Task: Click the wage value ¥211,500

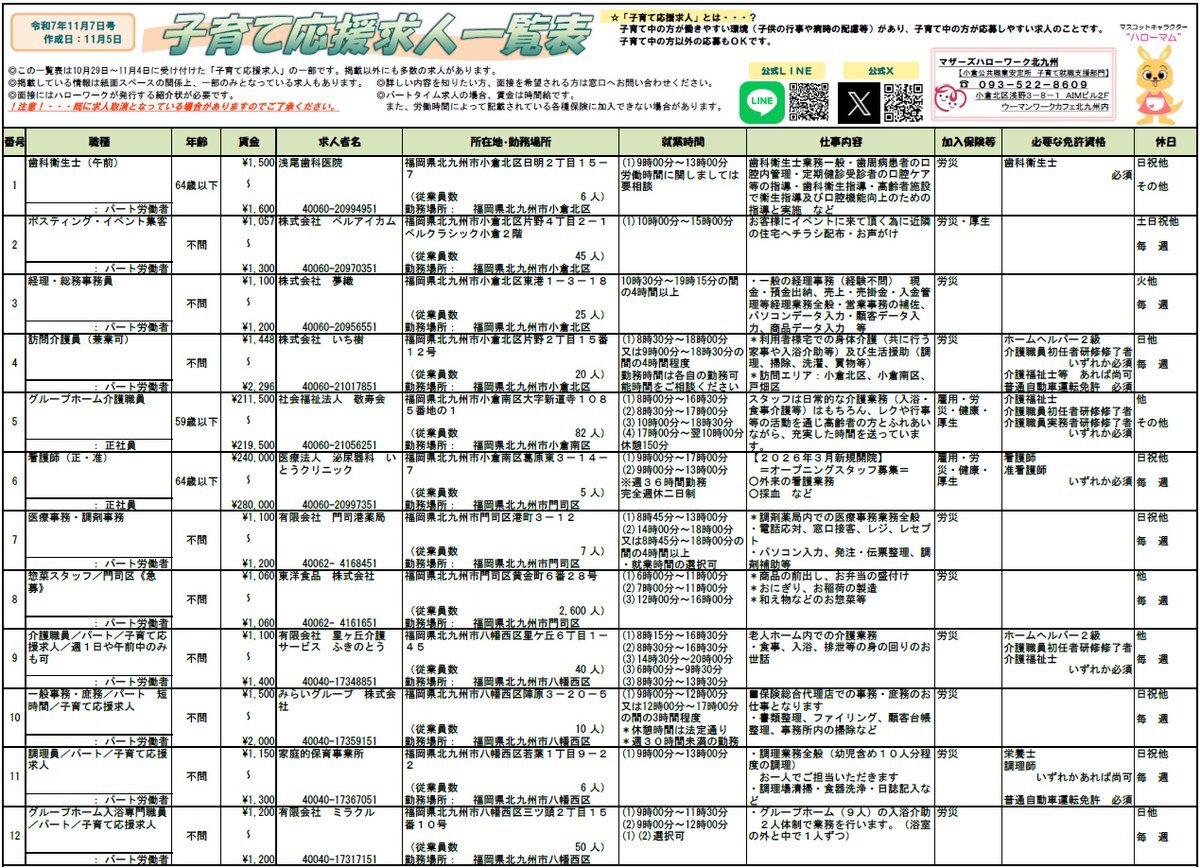Action: pyautogui.click(x=253, y=398)
